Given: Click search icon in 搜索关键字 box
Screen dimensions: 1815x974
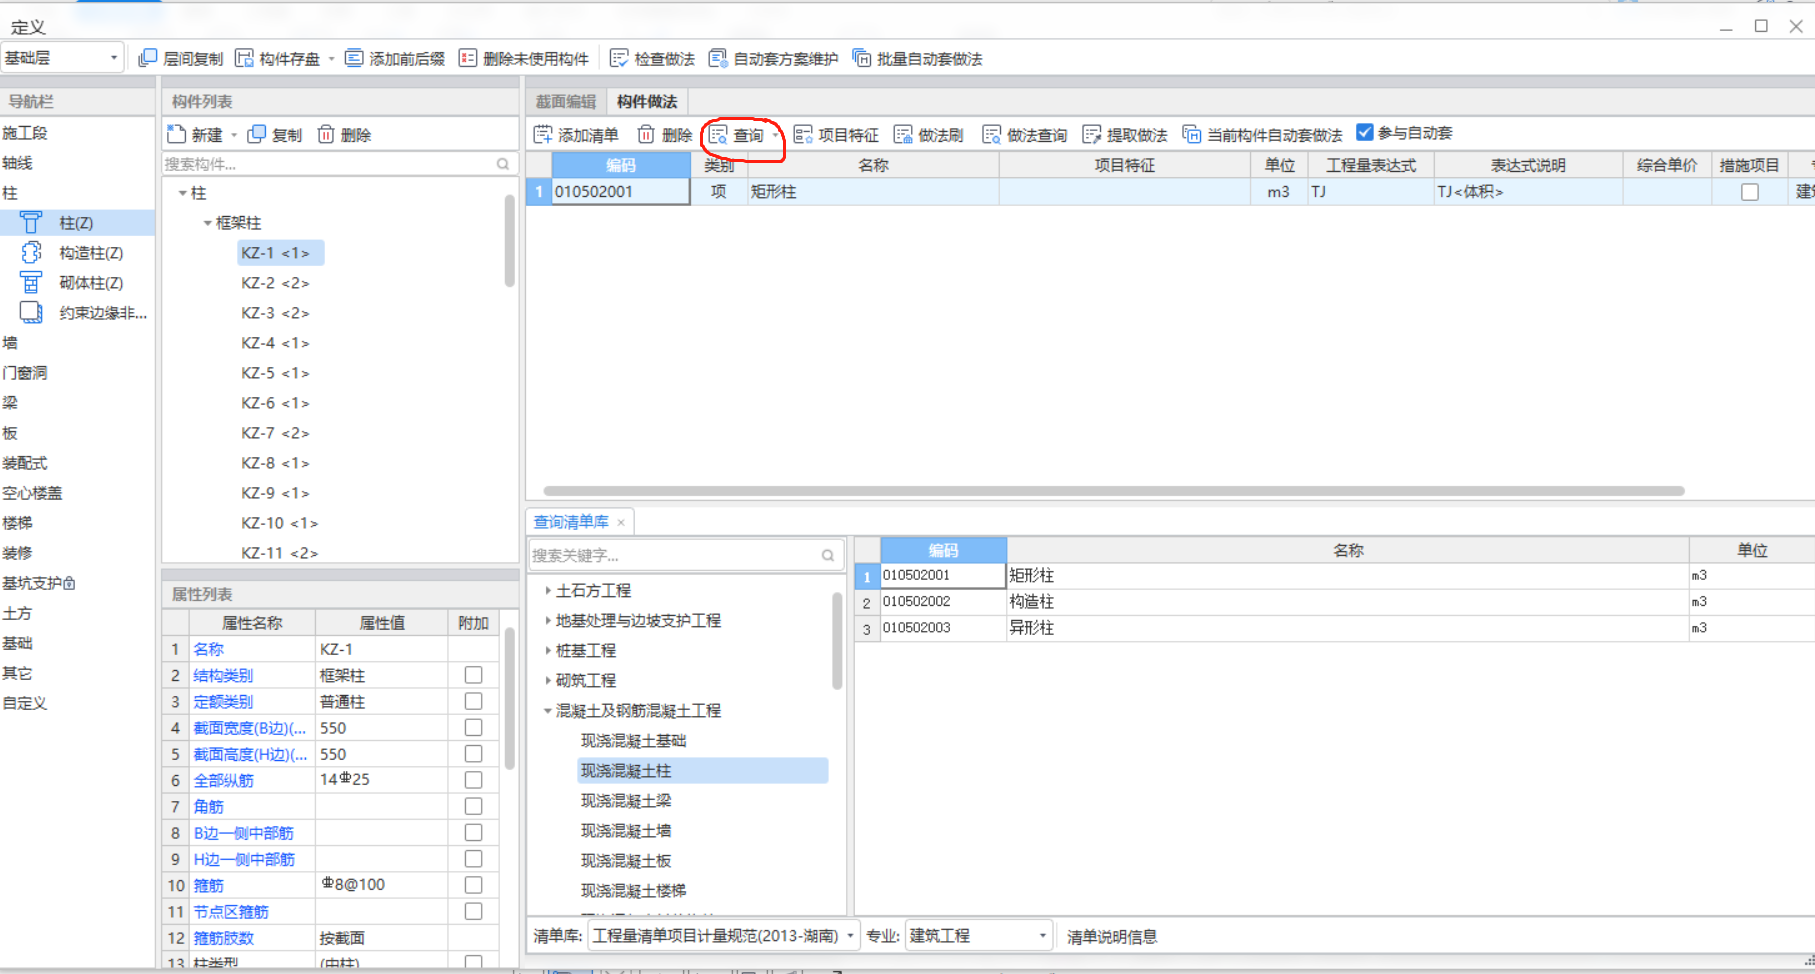Looking at the screenshot, I should [828, 555].
